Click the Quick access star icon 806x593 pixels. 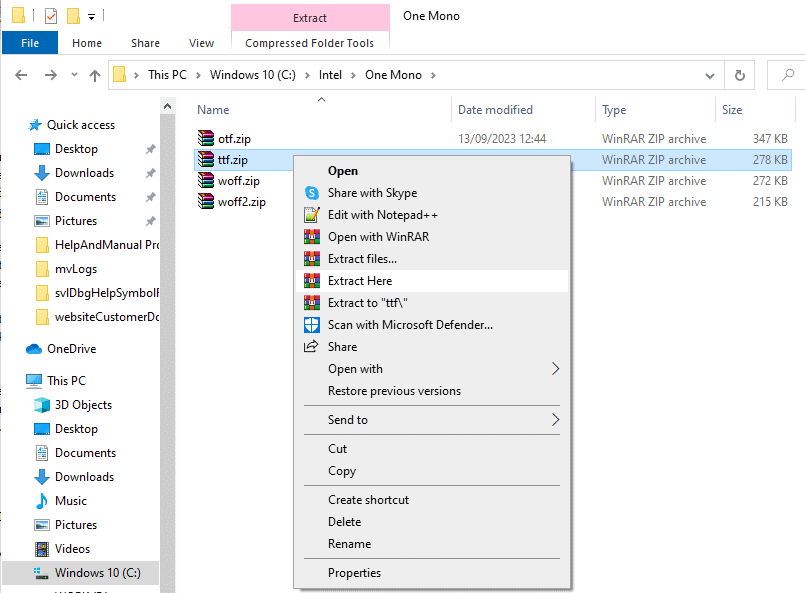click(35, 125)
